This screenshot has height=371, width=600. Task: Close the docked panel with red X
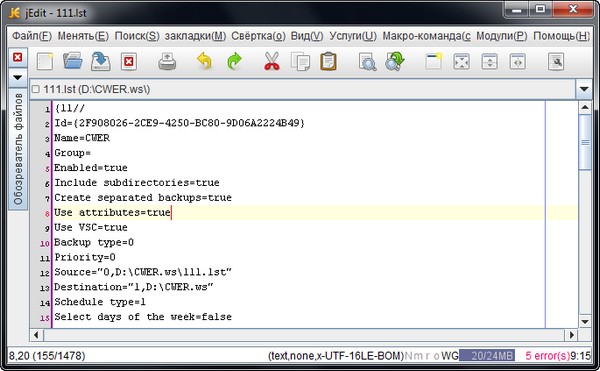pyautogui.click(x=18, y=57)
